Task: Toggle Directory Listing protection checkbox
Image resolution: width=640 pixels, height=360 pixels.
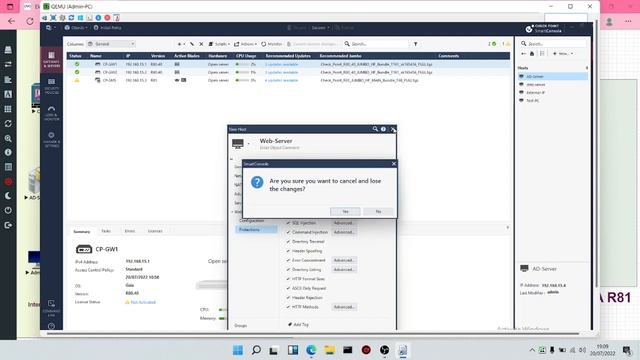Action: click(288, 269)
